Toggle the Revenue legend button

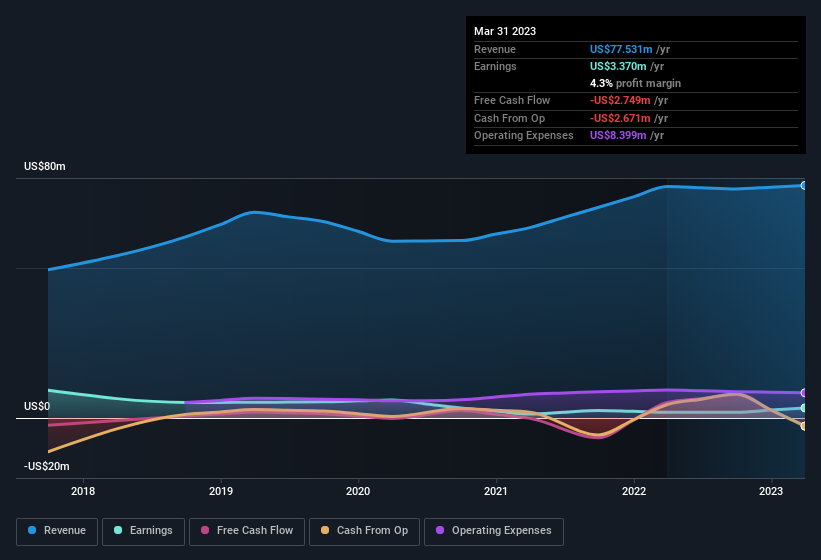[57, 531]
